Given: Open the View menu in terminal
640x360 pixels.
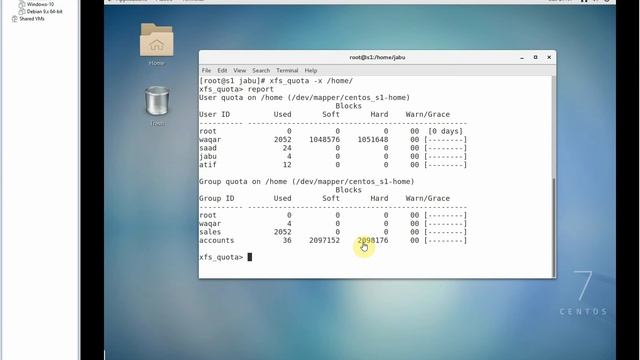Looking at the screenshot, I should [240, 71].
